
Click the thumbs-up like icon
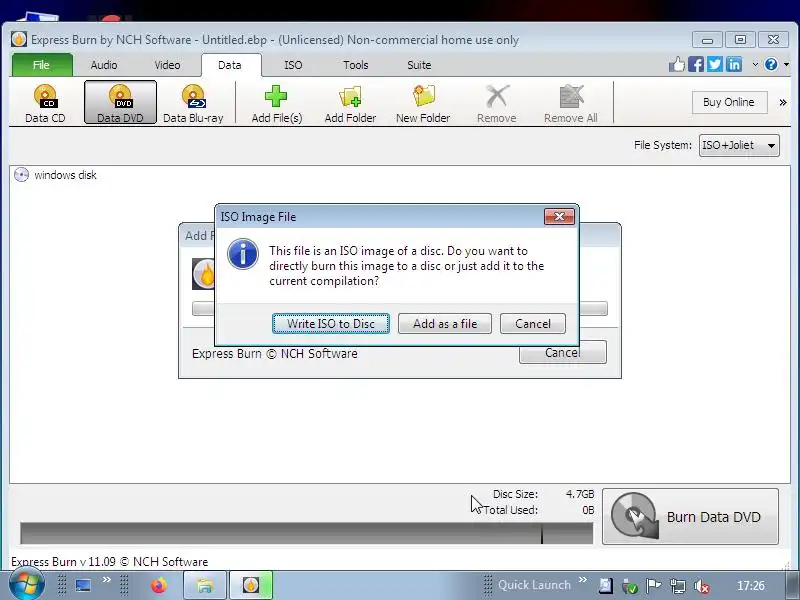[x=677, y=64]
